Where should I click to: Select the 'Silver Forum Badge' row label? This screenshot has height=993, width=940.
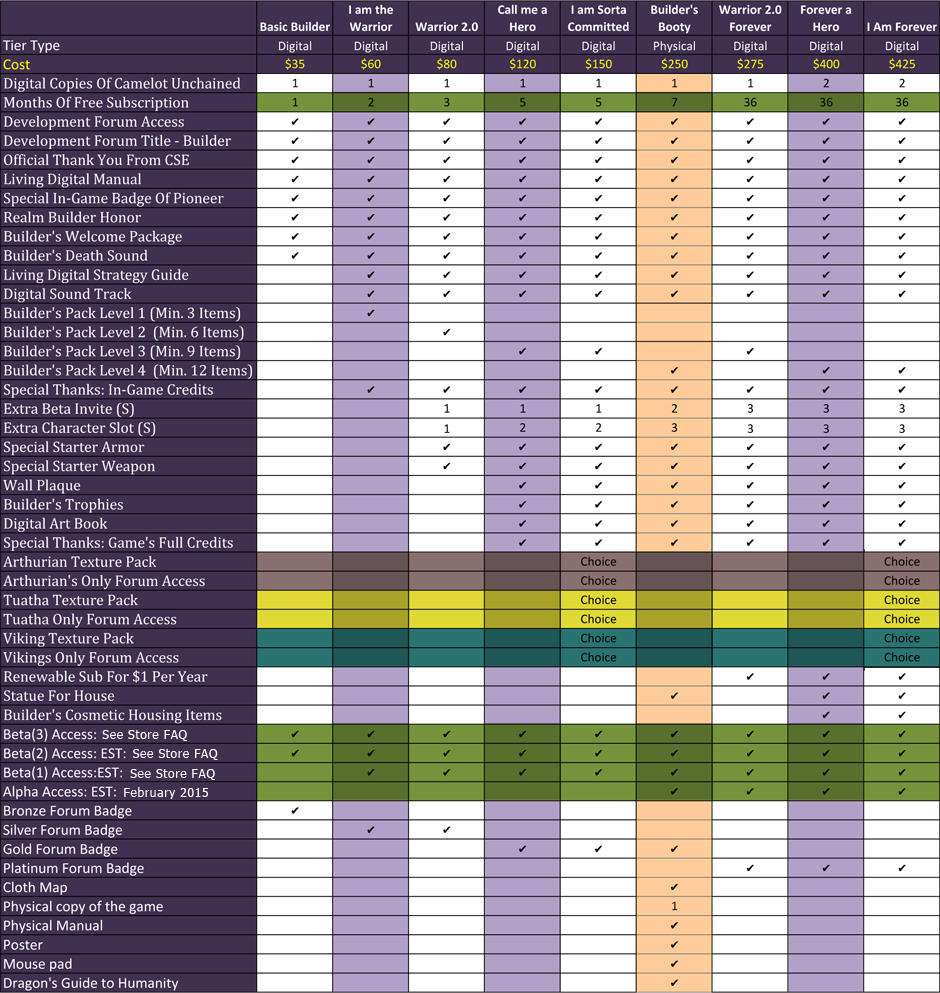click(63, 830)
